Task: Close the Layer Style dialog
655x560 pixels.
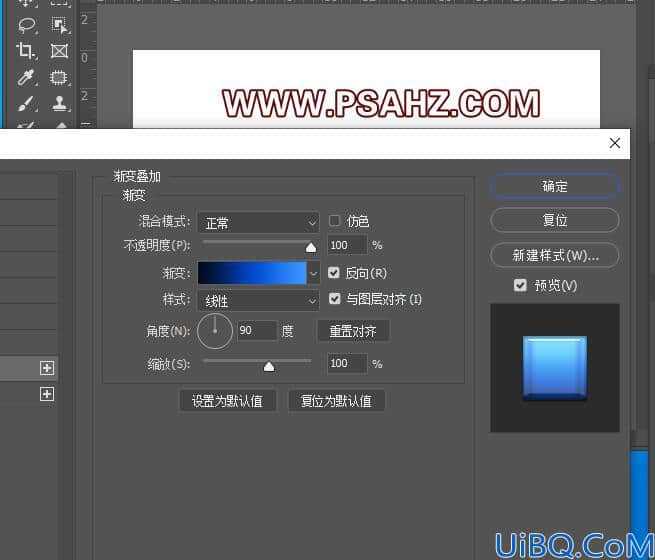Action: pos(614,143)
